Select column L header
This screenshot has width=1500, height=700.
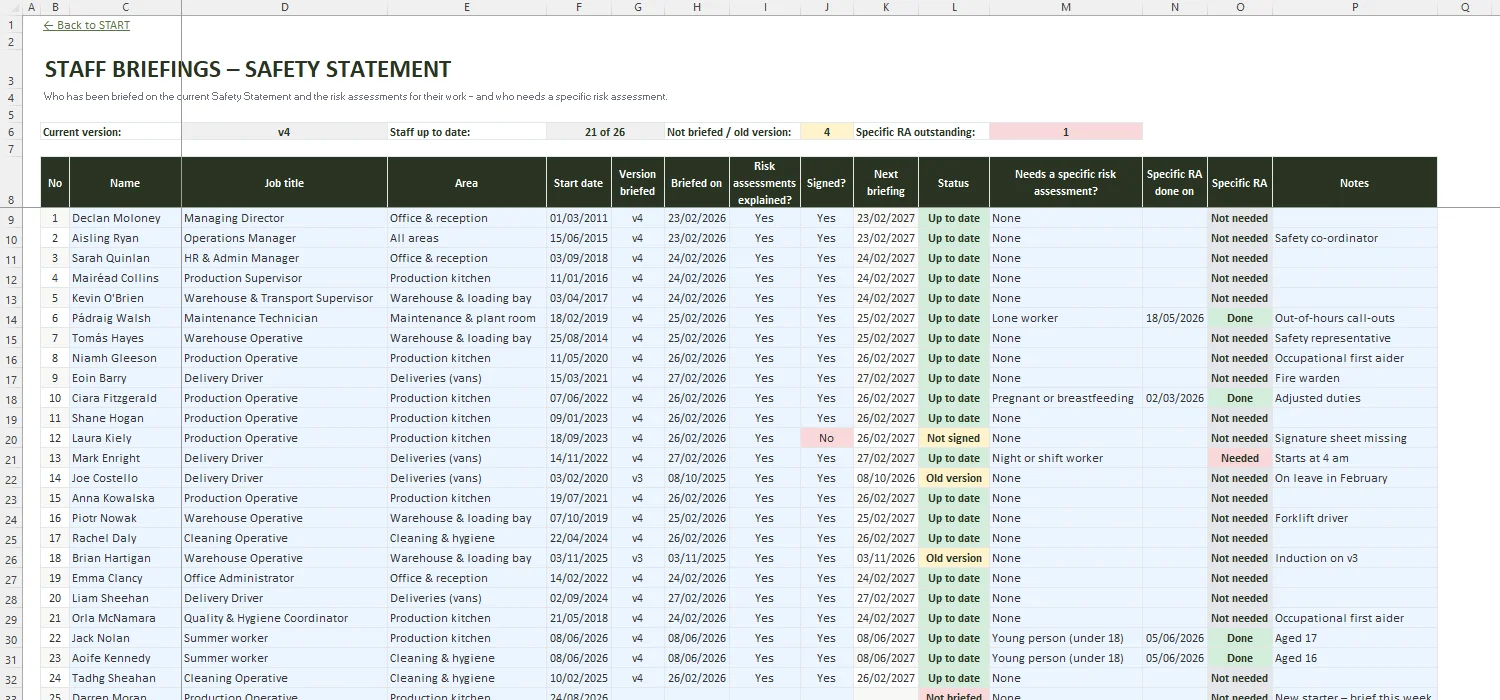tap(954, 7)
